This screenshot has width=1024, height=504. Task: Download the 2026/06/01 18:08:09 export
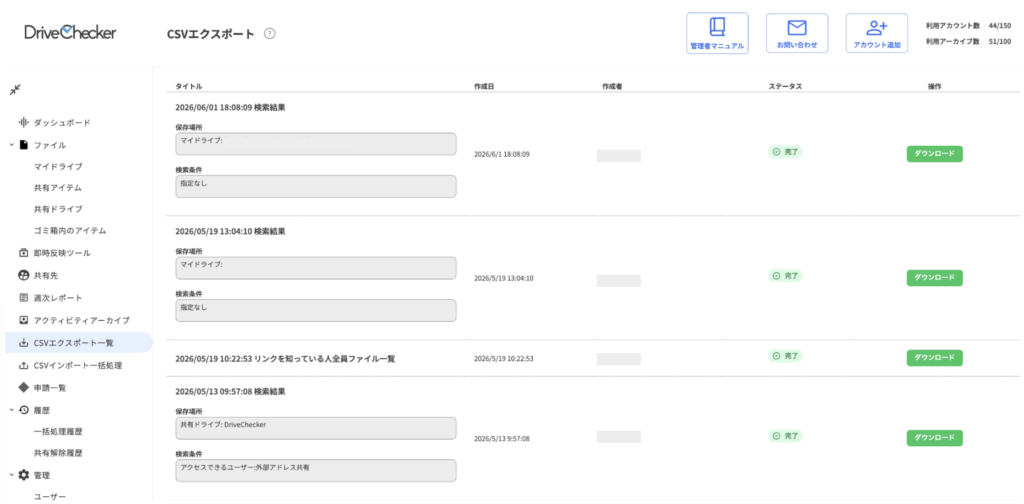[935, 154]
